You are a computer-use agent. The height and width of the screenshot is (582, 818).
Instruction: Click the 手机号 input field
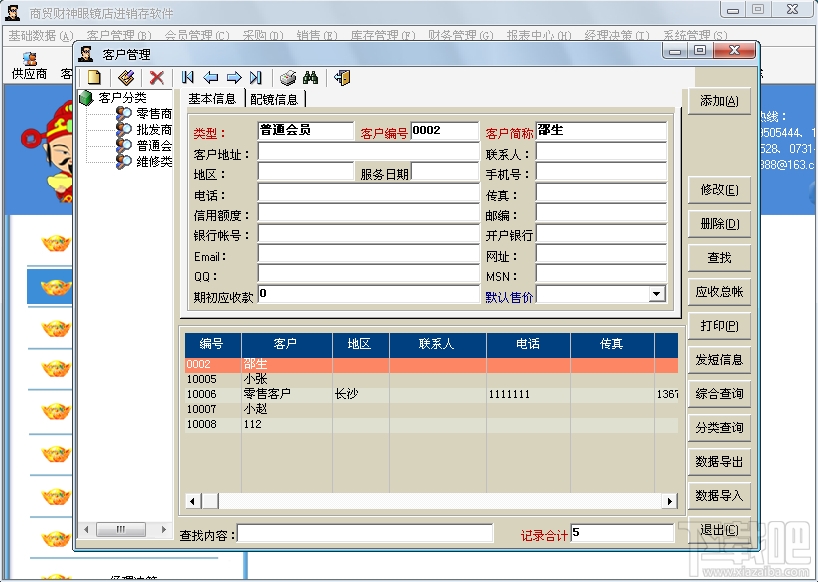[601, 173]
